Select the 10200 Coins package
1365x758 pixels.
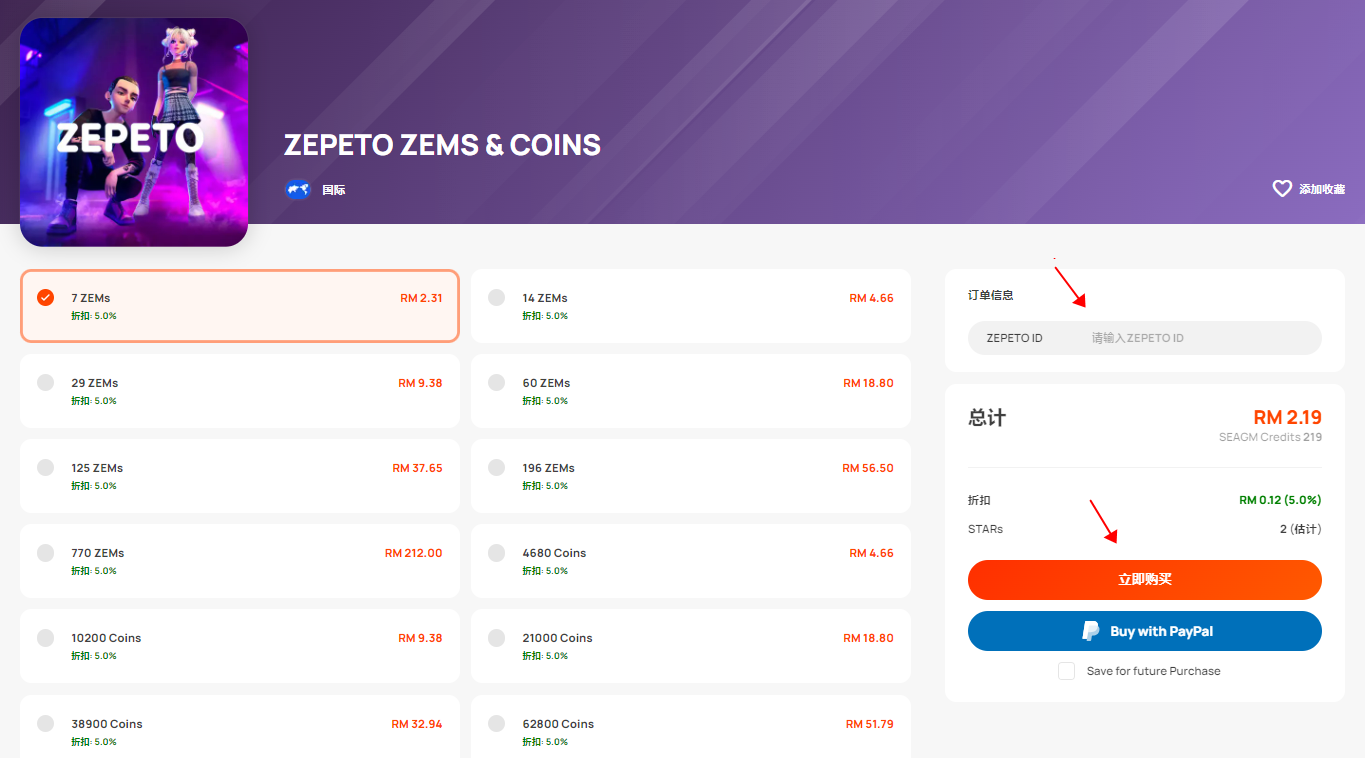click(240, 646)
